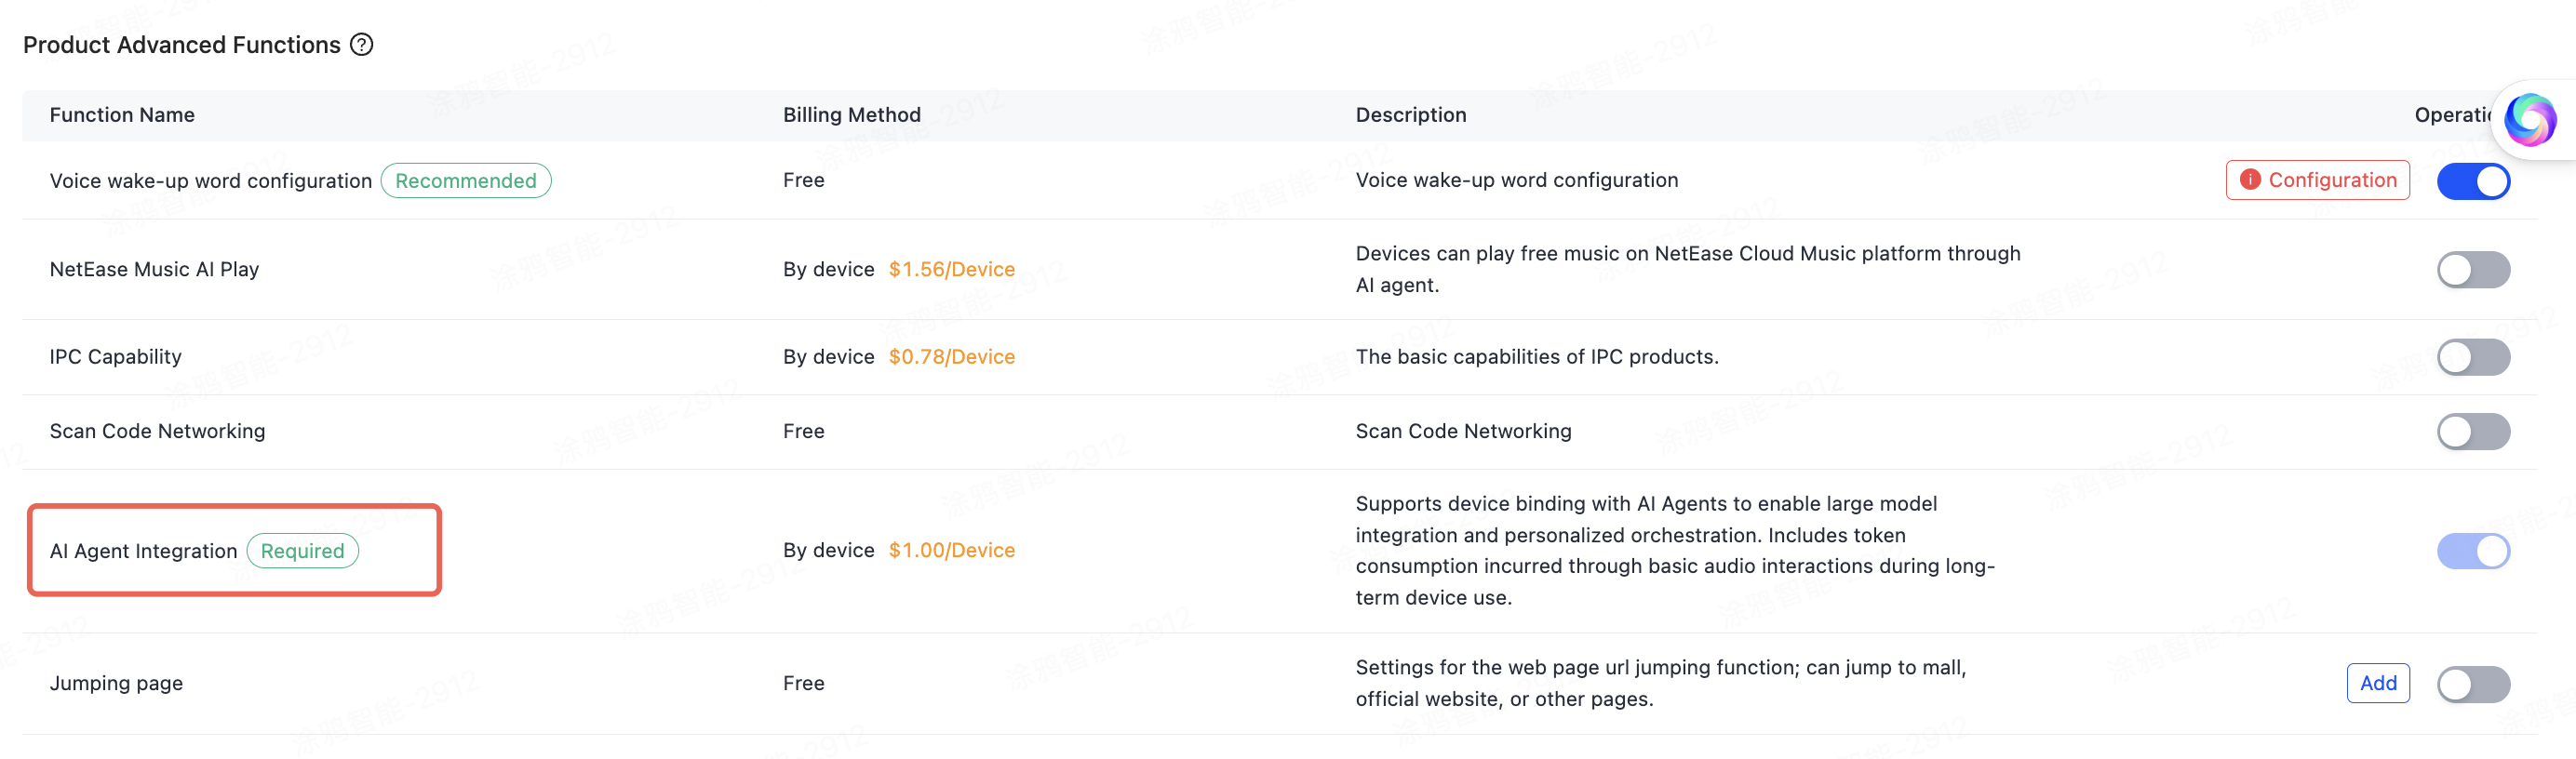Viewport: 2576px width, 759px height.
Task: Select the Recommended tag
Action: click(465, 181)
